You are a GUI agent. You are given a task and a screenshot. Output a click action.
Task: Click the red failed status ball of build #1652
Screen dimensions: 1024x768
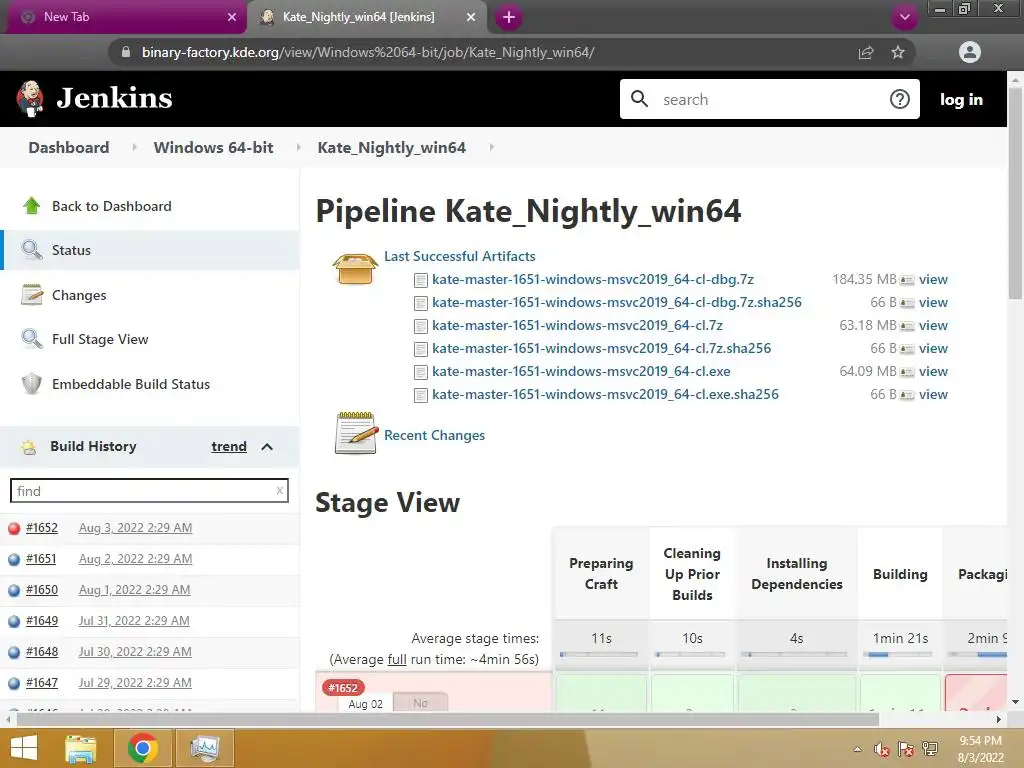[14, 528]
